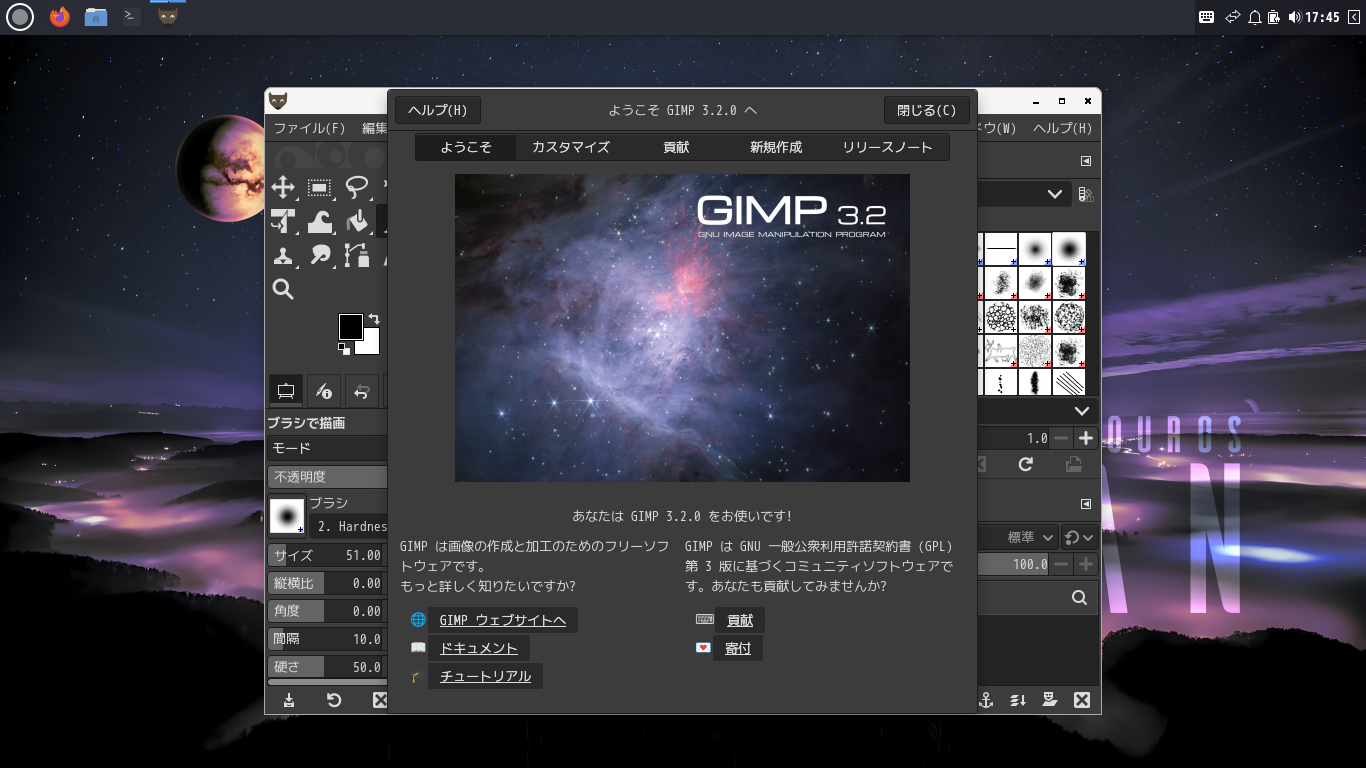
Task: Open the brushes panel configuration menu
Action: pos(1086,161)
